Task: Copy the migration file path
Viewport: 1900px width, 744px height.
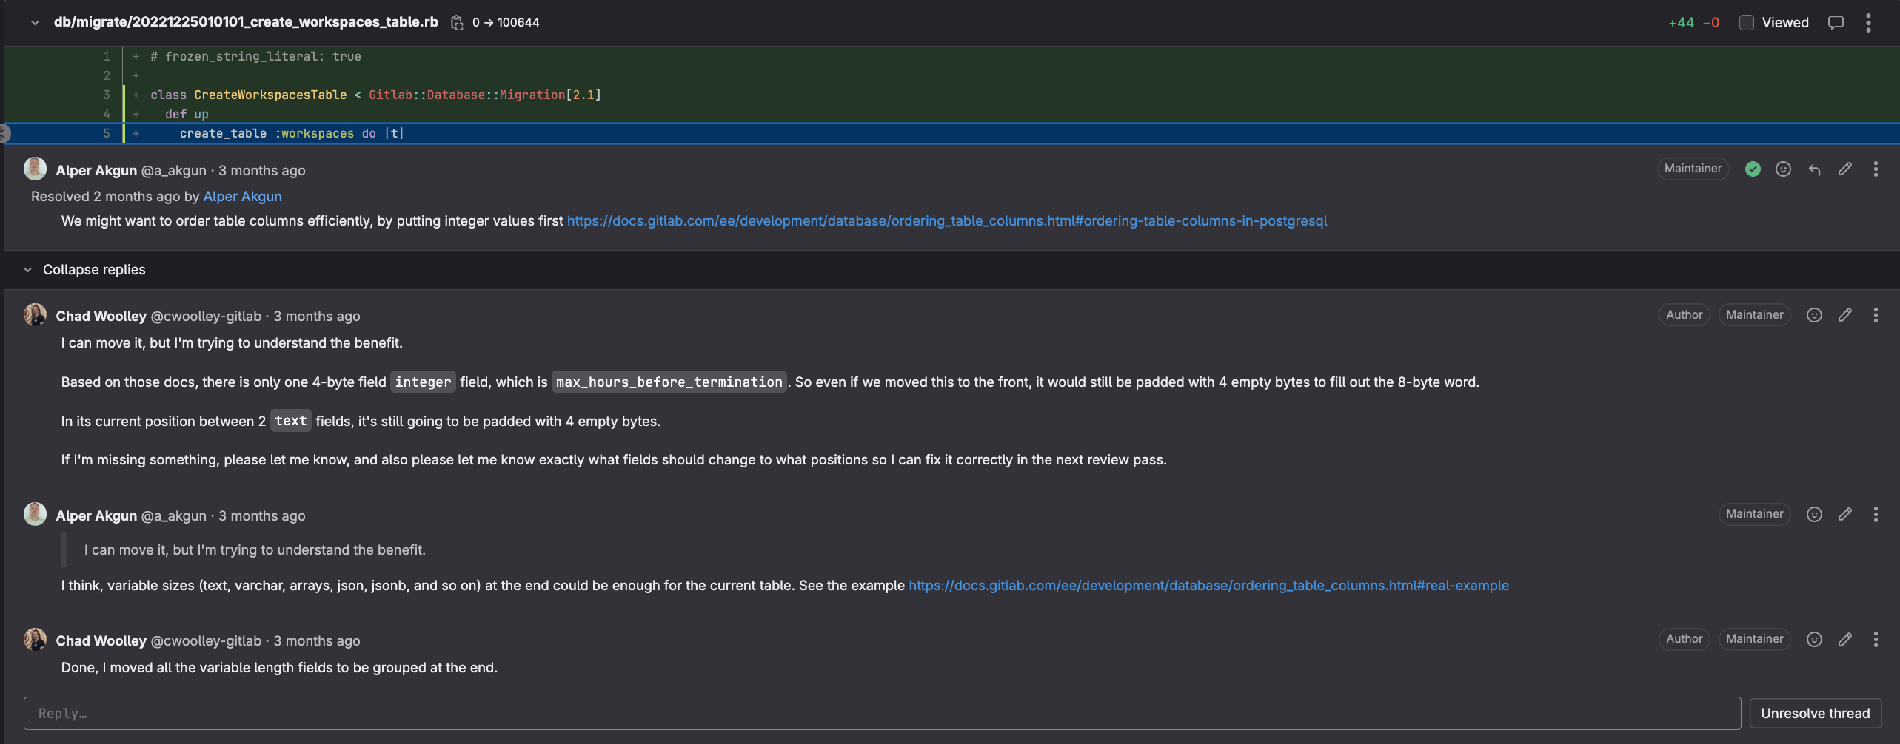Action: [457, 23]
